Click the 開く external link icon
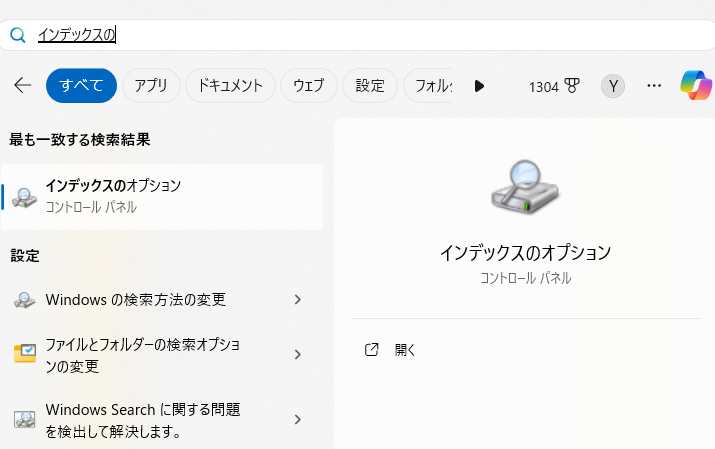 (x=372, y=350)
